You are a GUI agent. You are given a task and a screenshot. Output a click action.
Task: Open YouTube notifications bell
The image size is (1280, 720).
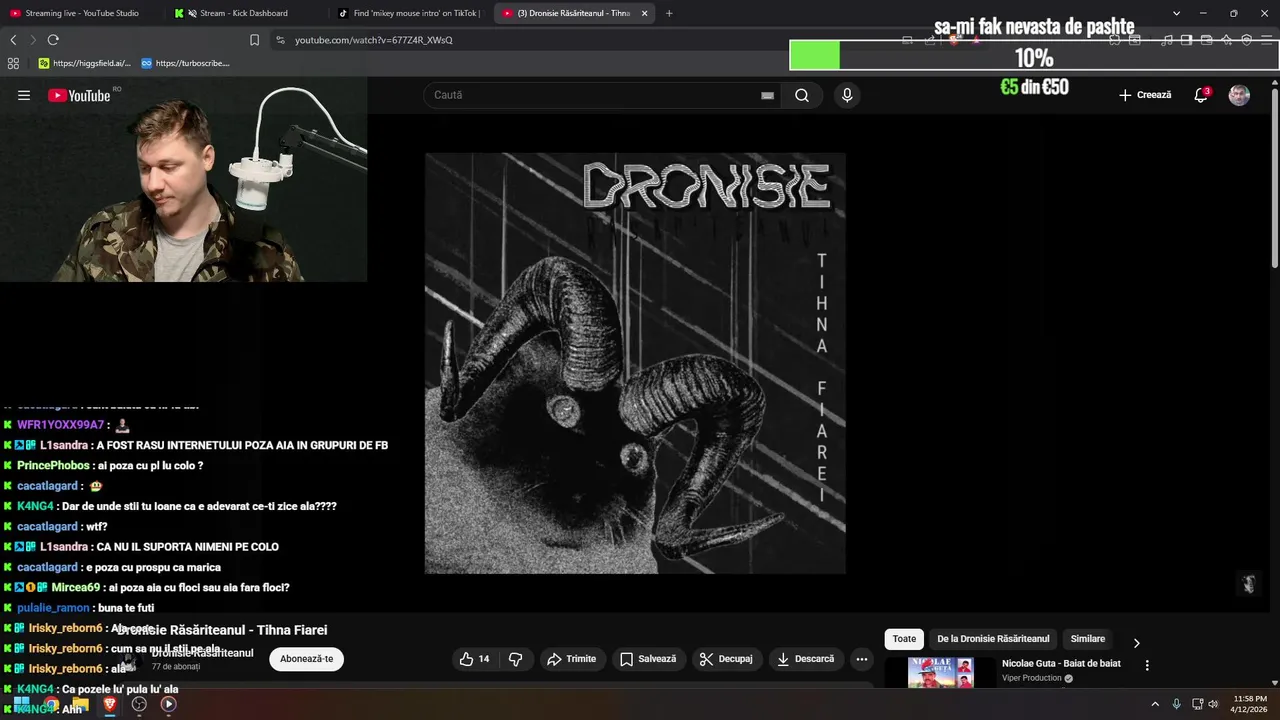coord(1201,95)
